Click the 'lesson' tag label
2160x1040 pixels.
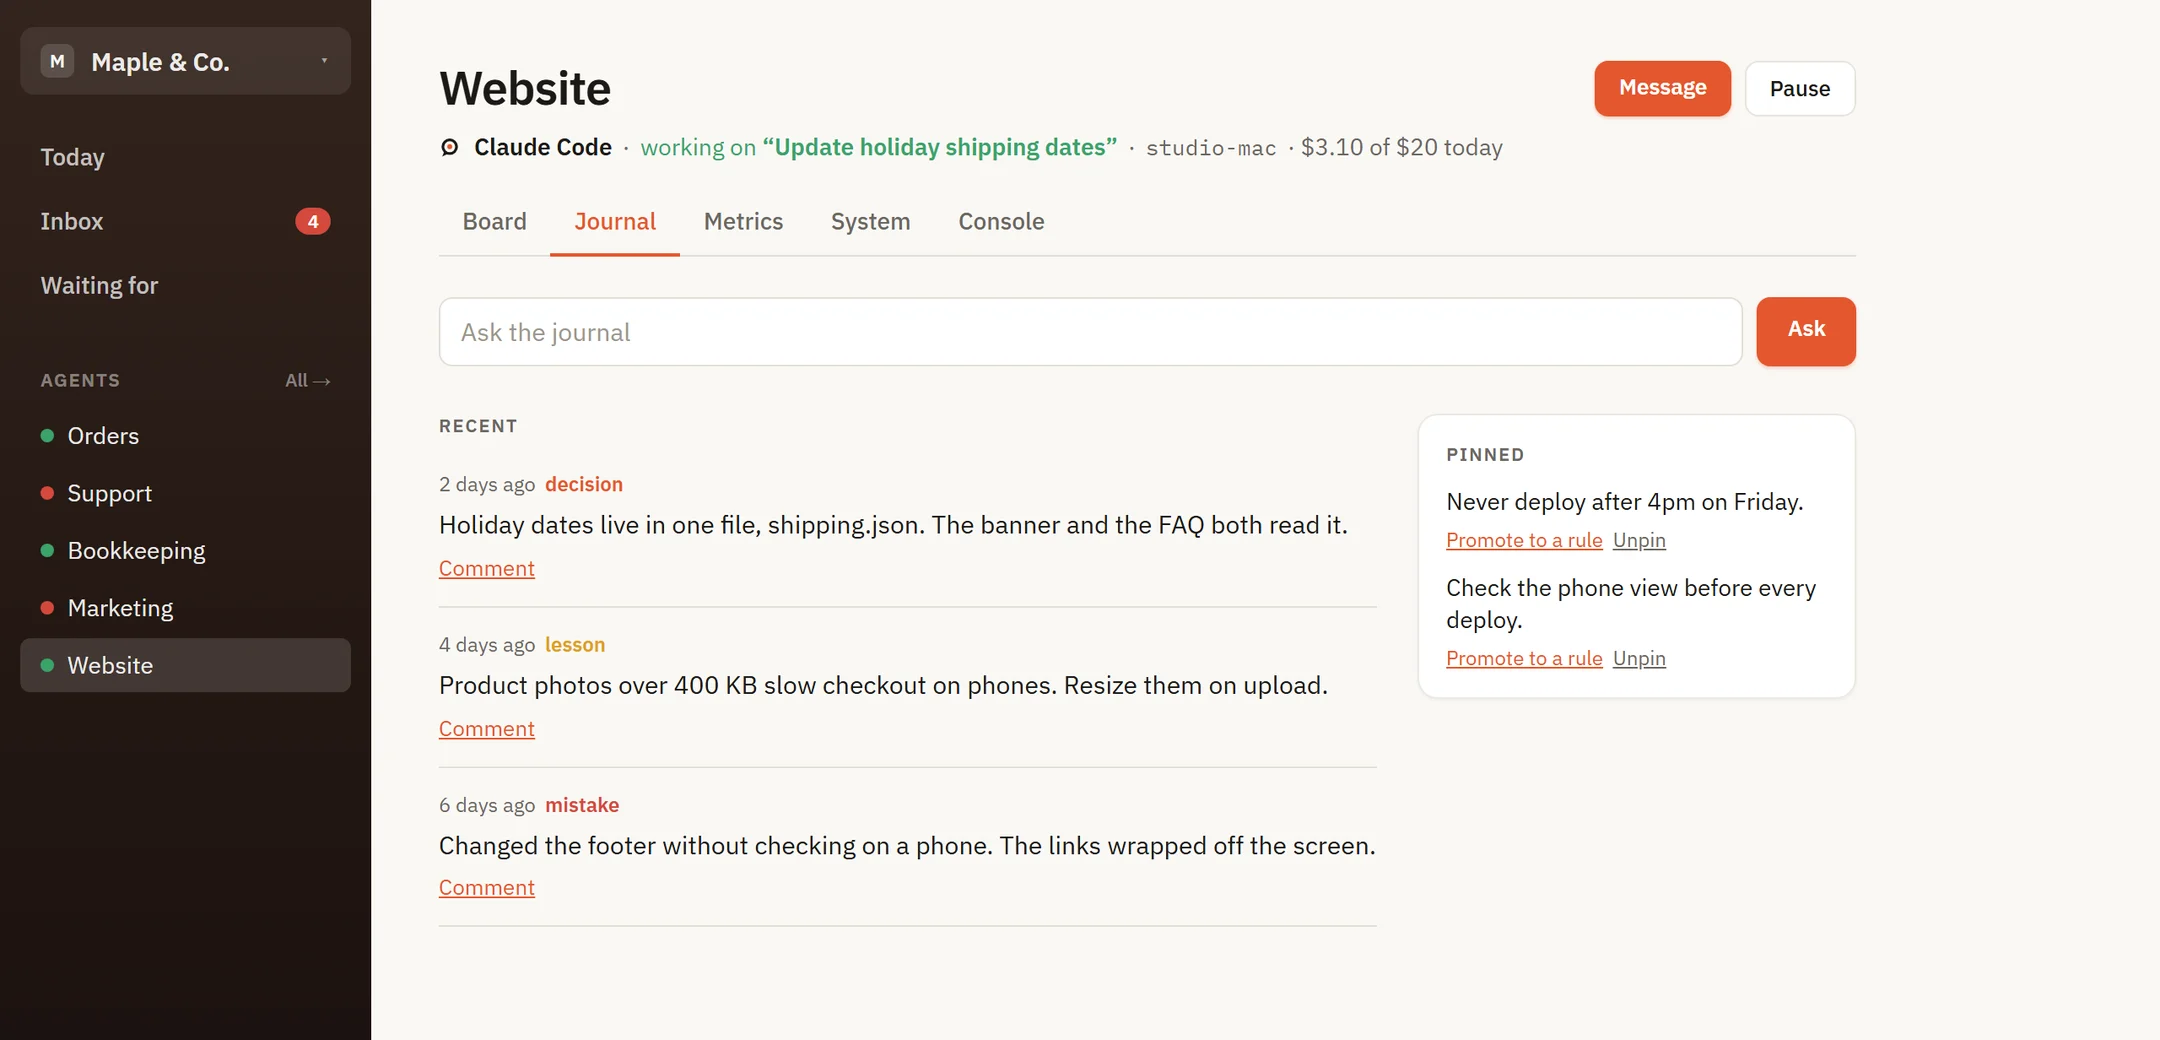[x=575, y=645]
